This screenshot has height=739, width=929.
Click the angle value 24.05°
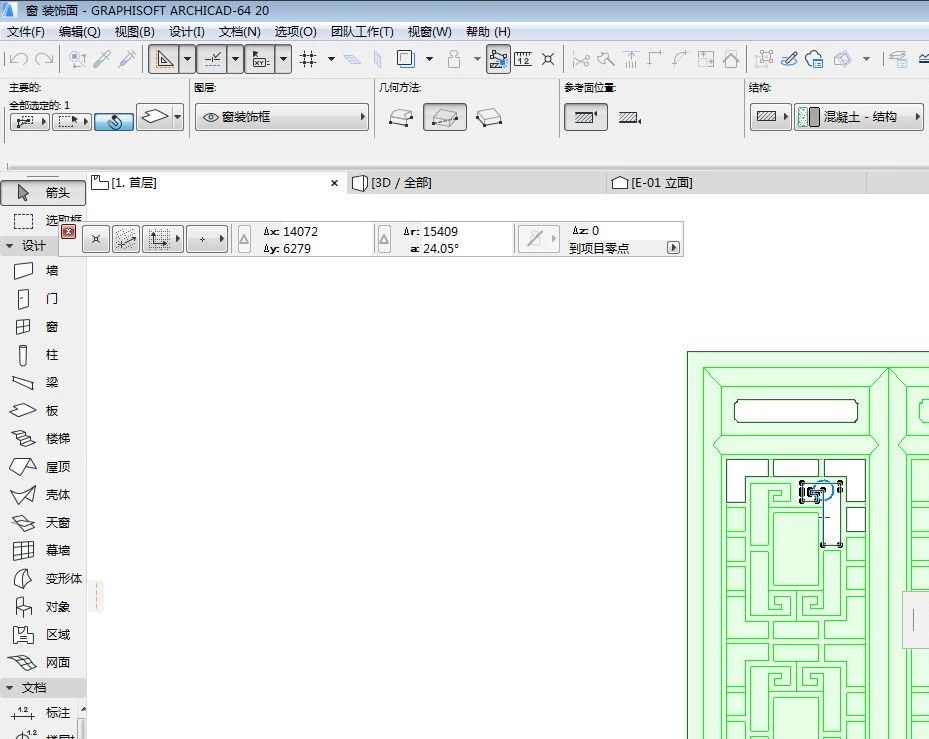[x=441, y=248]
